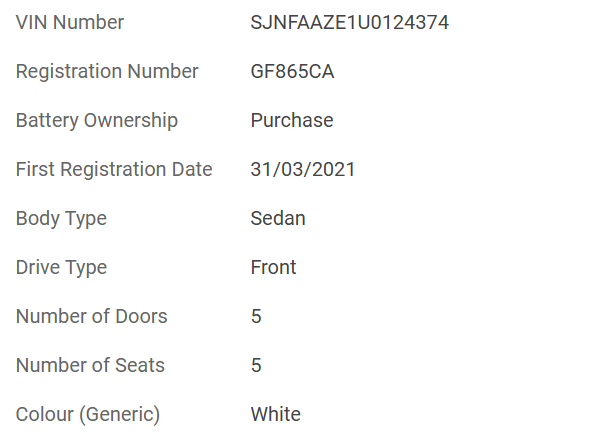
Task: Click the Purchase battery ownership value
Action: [292, 120]
